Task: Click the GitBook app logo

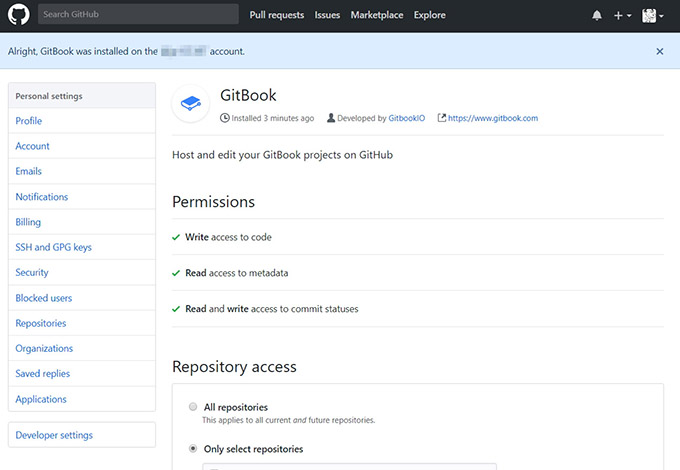Action: point(191,103)
